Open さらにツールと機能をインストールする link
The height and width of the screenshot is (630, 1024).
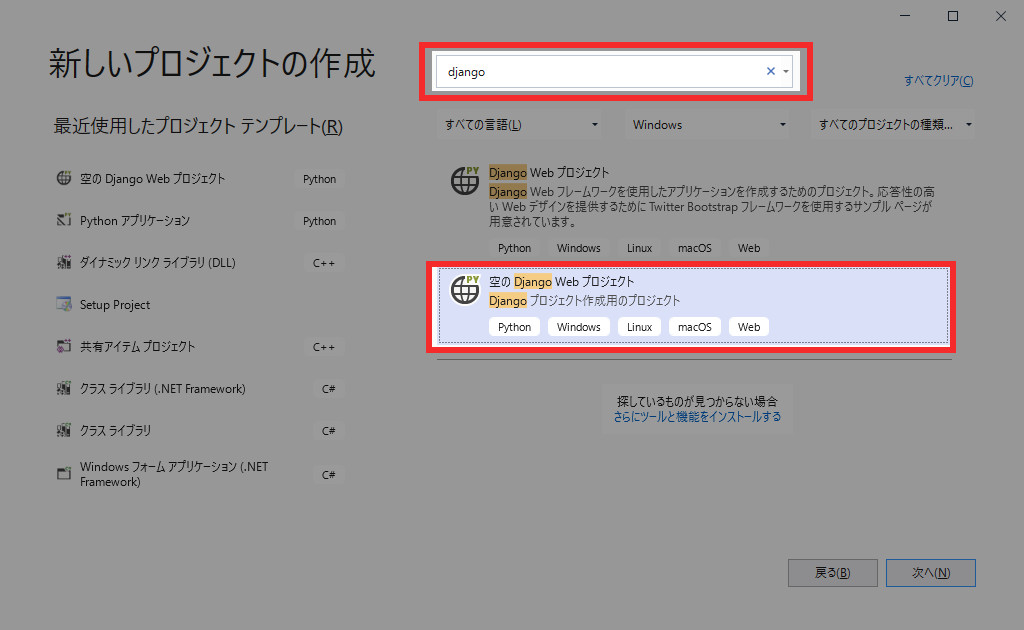pyautogui.click(x=697, y=416)
